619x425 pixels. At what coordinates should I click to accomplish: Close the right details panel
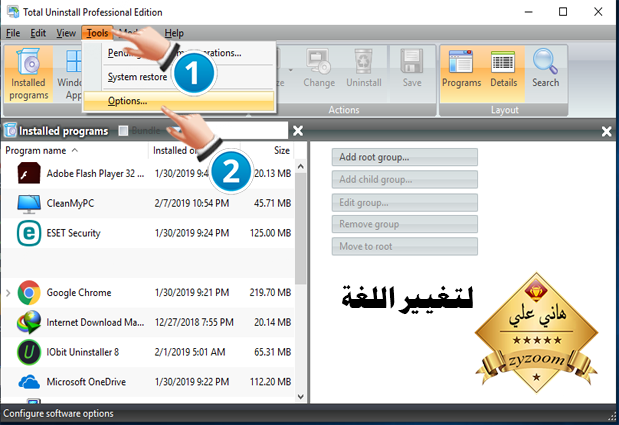click(x=607, y=131)
